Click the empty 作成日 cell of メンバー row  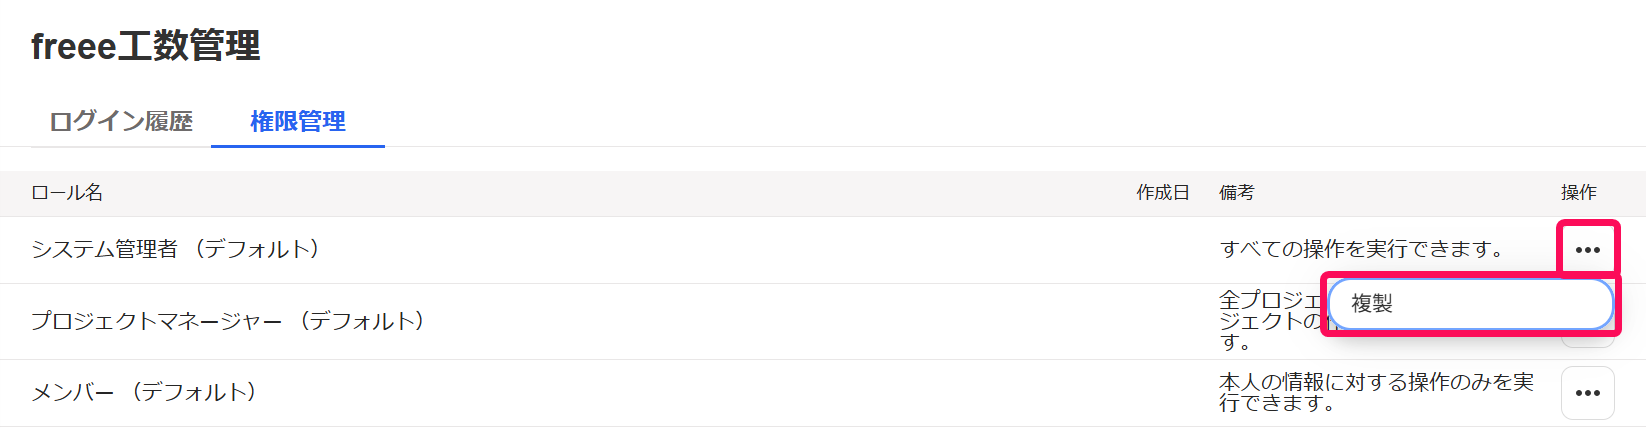point(1163,393)
